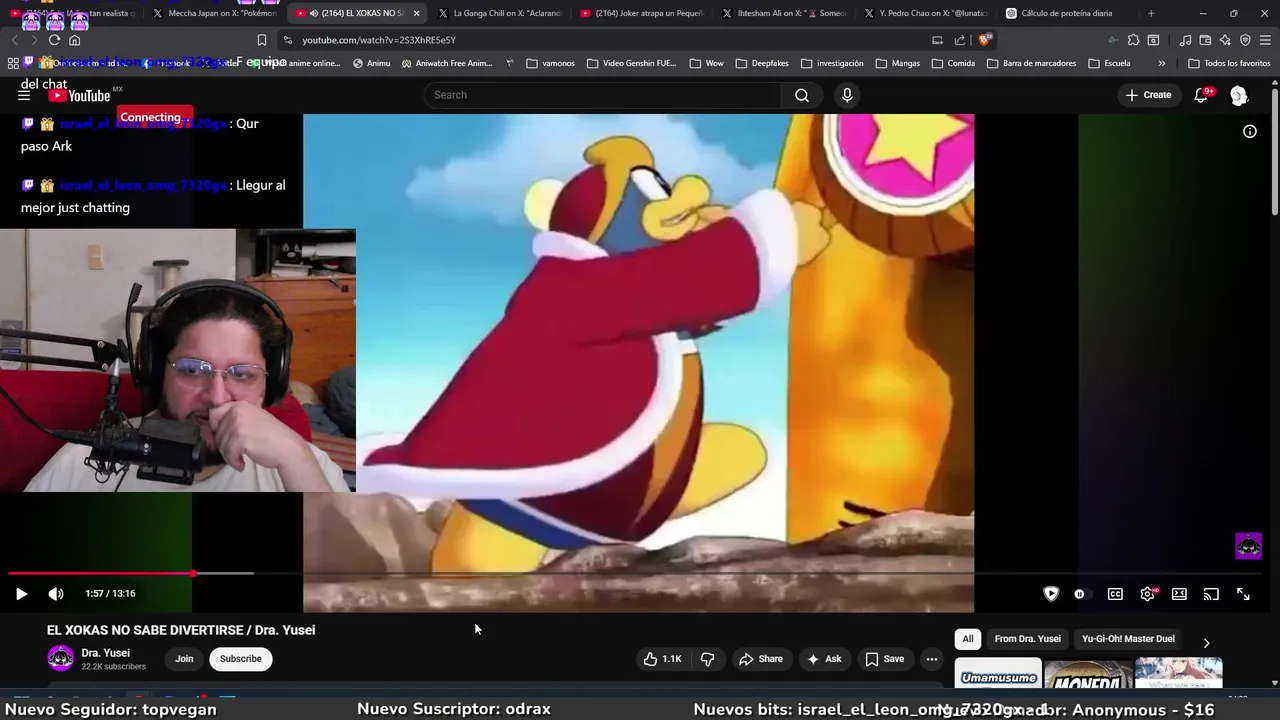Open the Mangas bookmark folder
The height and width of the screenshot is (720, 1280).
pyautogui.click(x=897, y=63)
